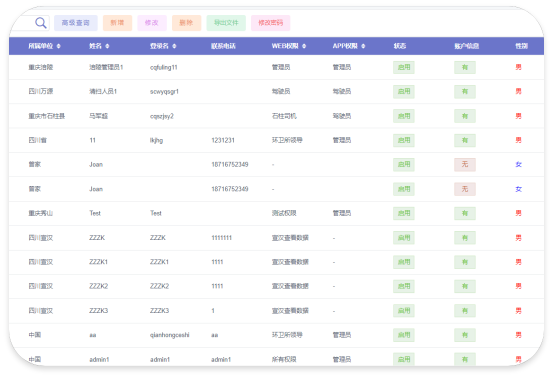Click the APP权限 sort arrows
The image size is (553, 378).
363,46
